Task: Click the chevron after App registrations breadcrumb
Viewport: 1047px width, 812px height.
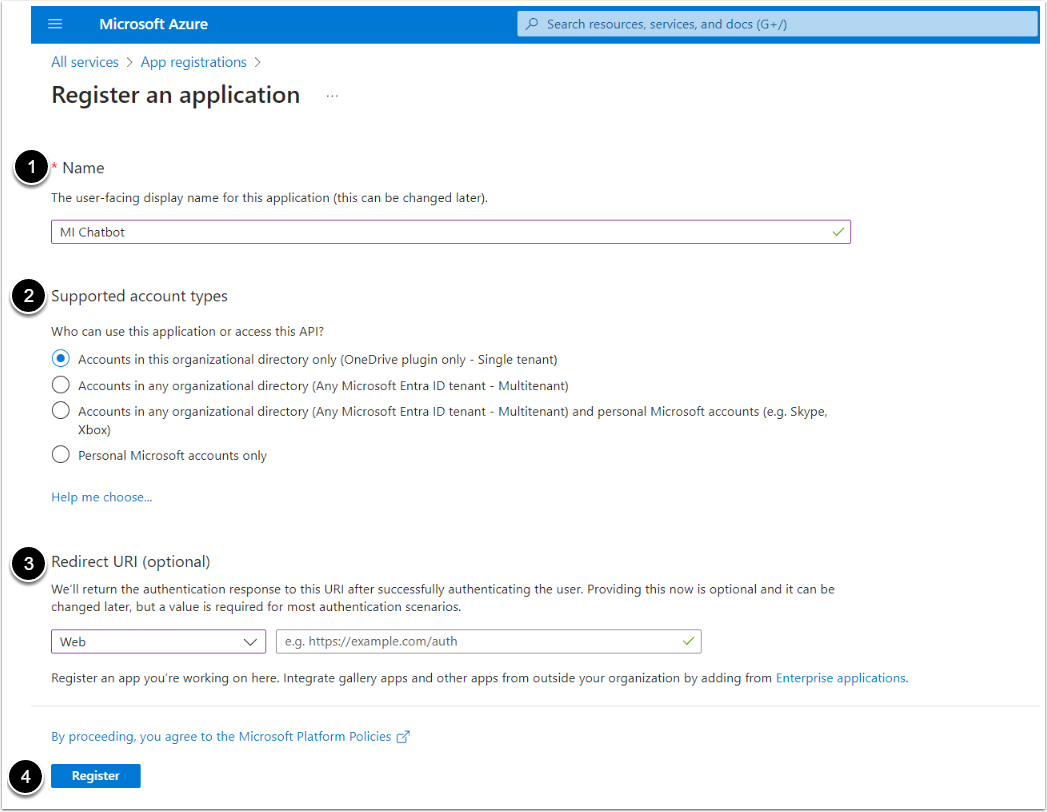Action: (x=258, y=62)
